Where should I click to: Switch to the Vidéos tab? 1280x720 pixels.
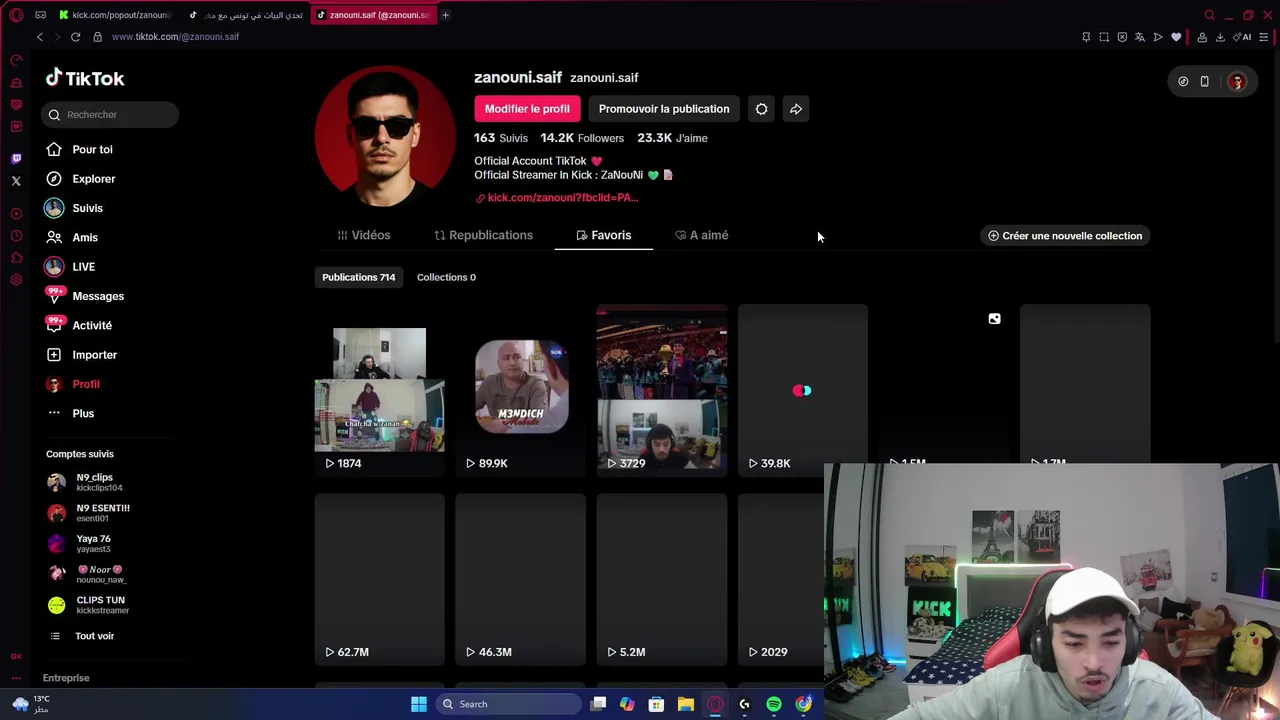pos(364,235)
